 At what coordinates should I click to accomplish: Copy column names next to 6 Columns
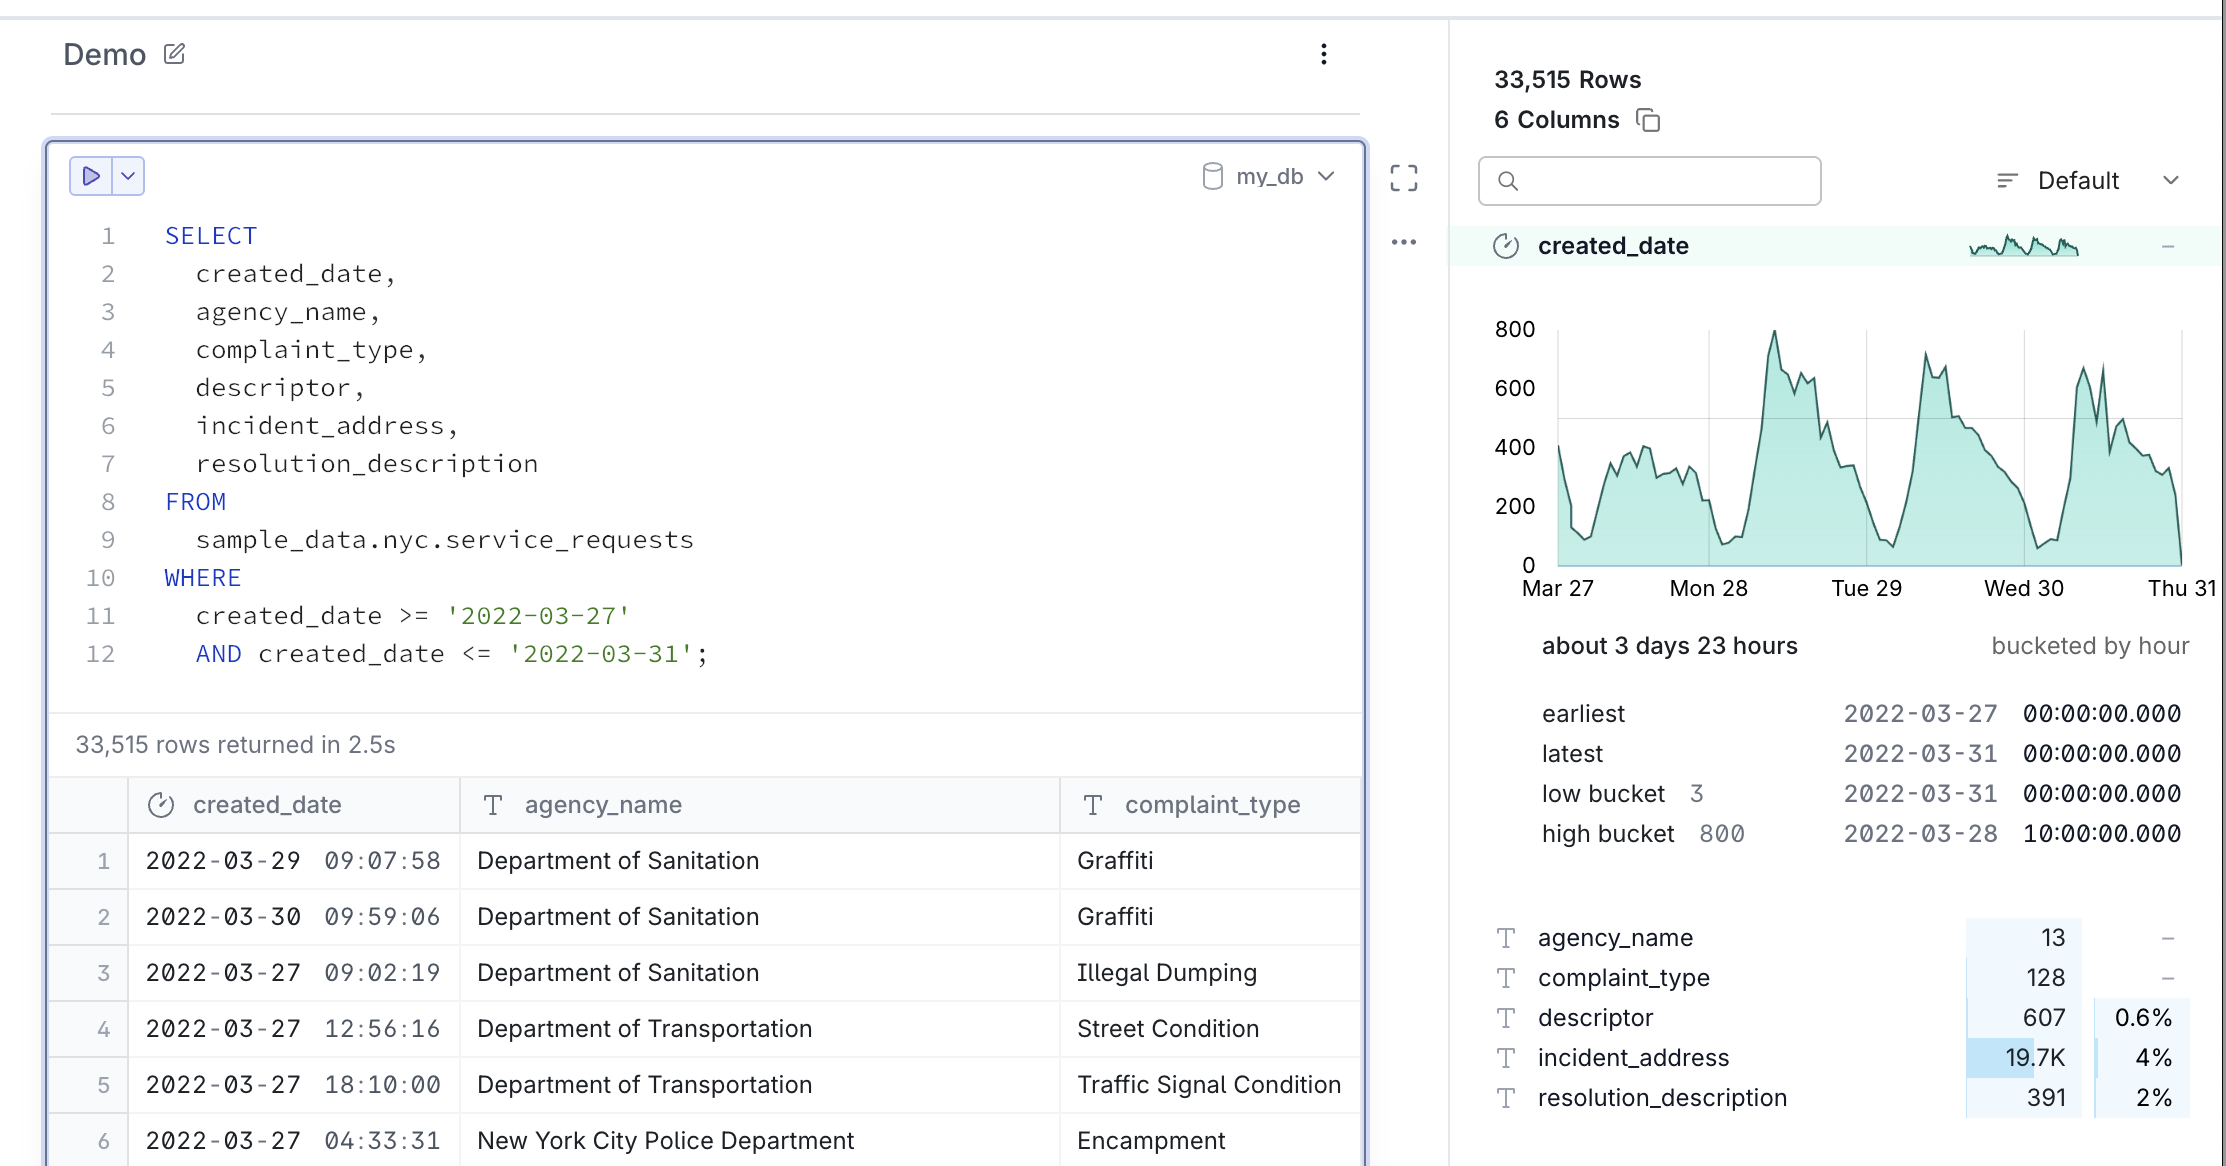click(1648, 120)
